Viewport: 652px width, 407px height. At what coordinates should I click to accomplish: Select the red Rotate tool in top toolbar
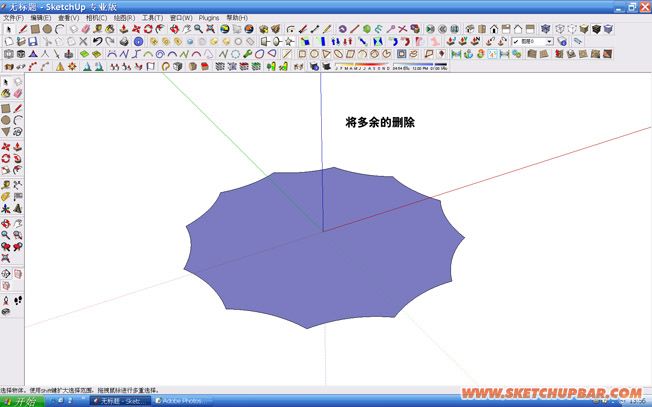148,29
